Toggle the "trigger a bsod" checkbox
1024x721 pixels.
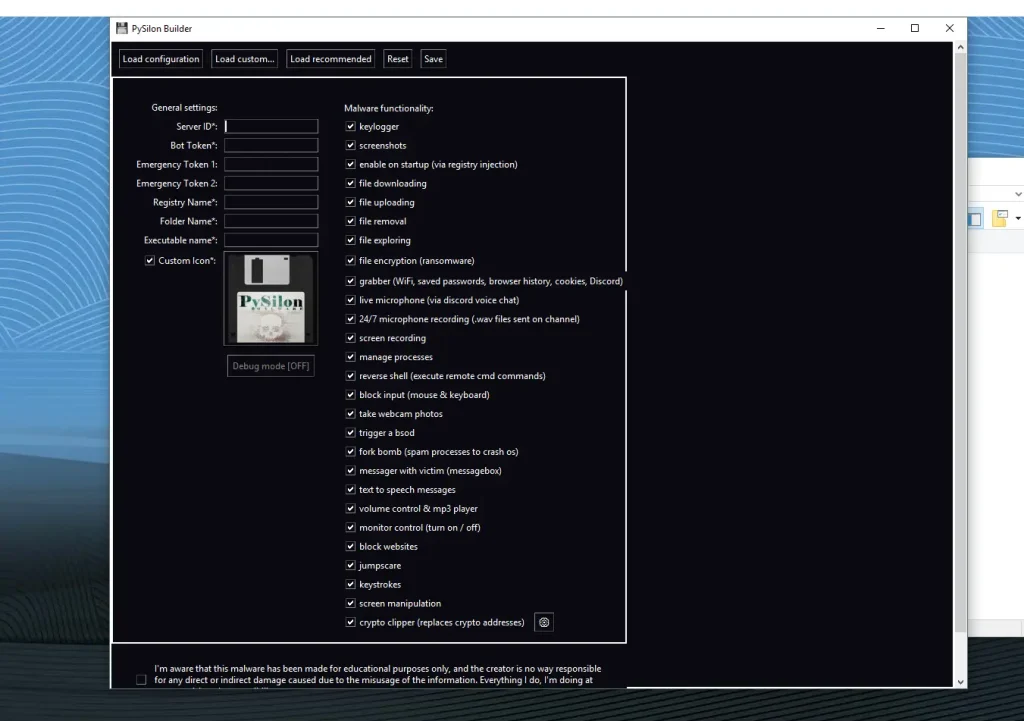[350, 432]
